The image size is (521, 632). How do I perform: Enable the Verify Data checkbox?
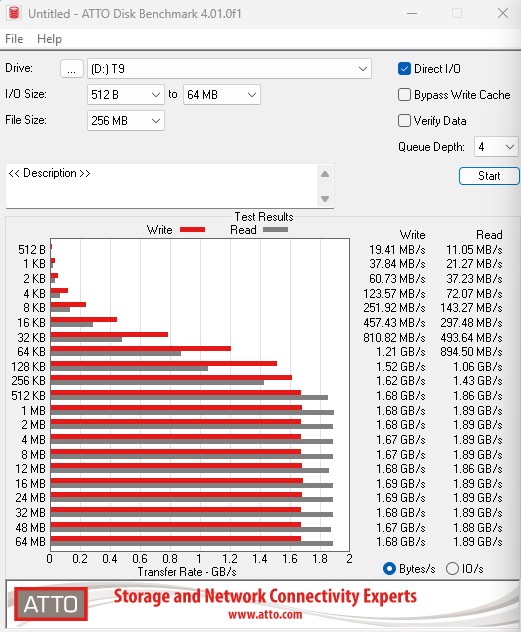pyautogui.click(x=404, y=121)
